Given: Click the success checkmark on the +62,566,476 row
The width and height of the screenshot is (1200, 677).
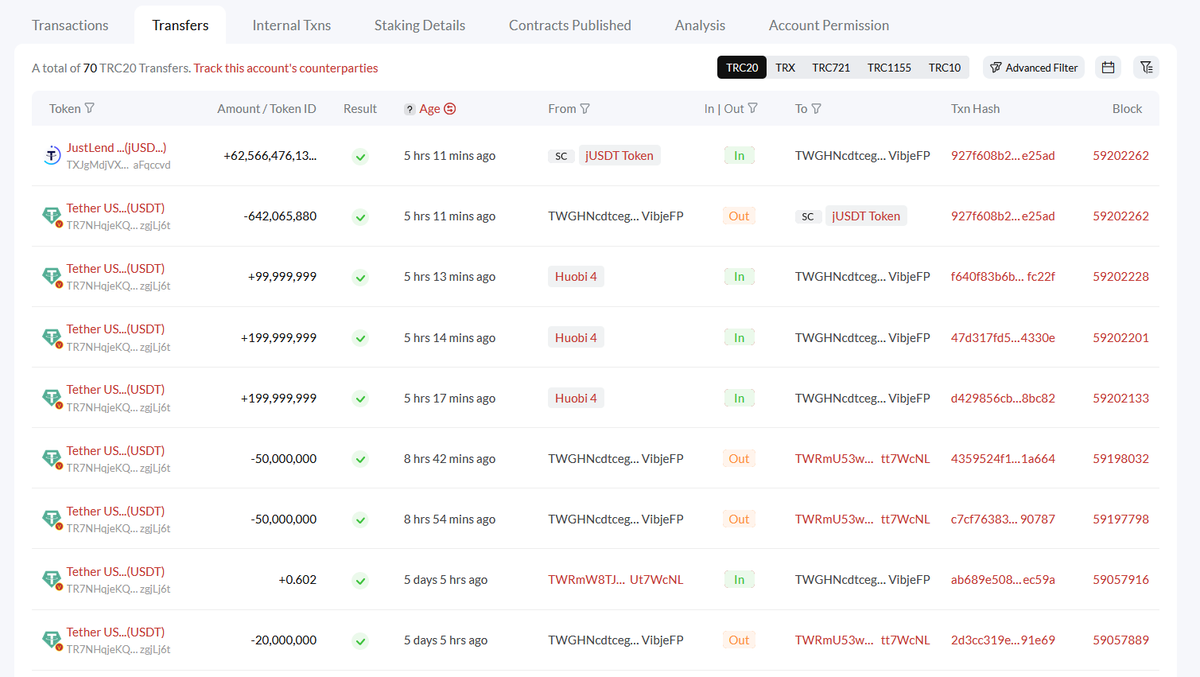Looking at the screenshot, I should [360, 156].
